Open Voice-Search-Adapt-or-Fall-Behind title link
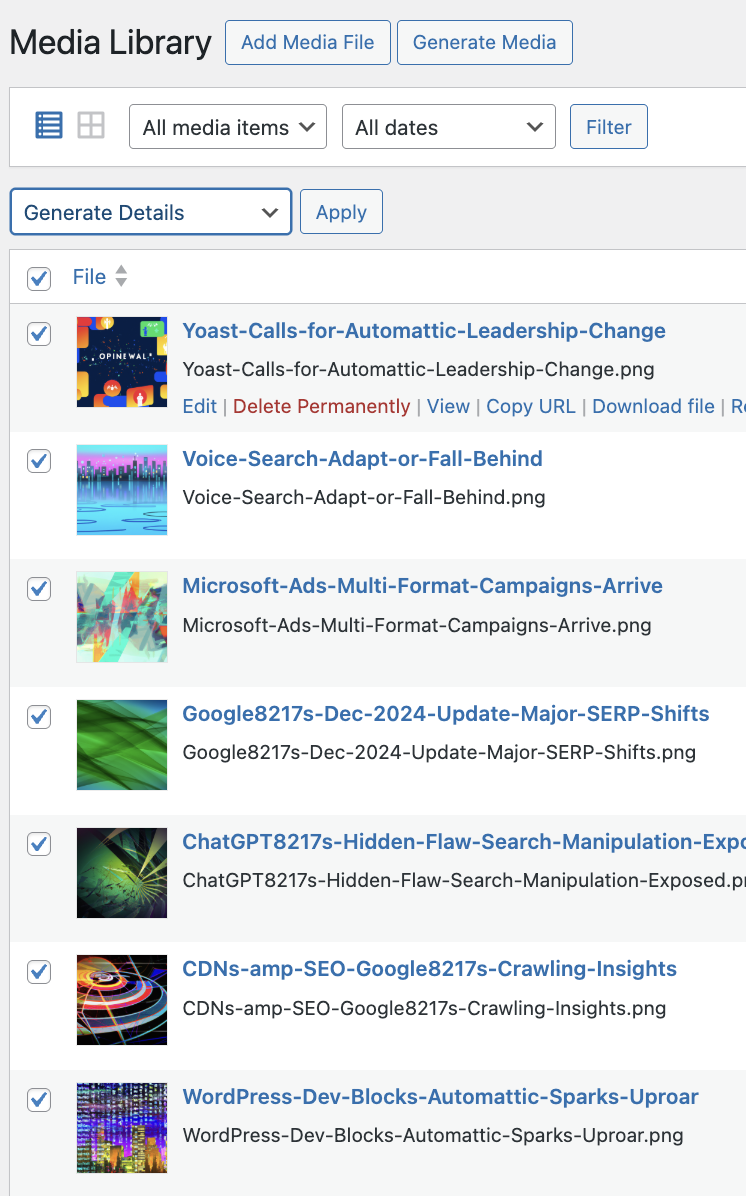 (362, 458)
